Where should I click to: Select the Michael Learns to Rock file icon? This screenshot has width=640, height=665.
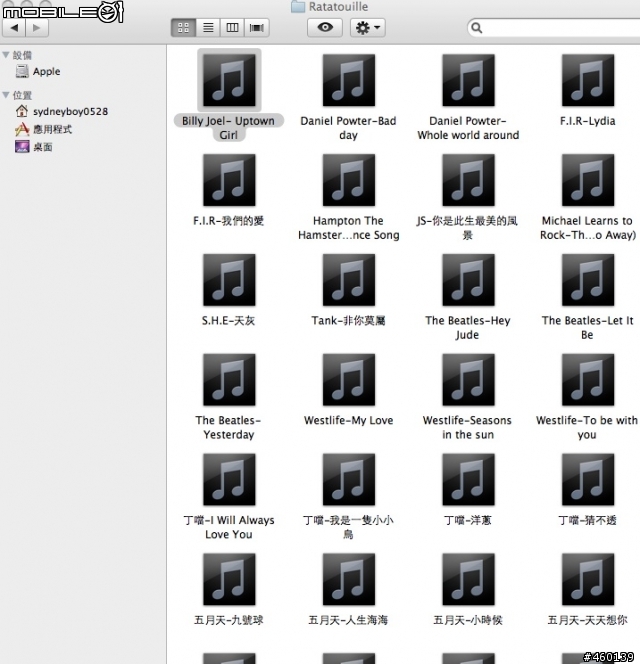[x=588, y=180]
